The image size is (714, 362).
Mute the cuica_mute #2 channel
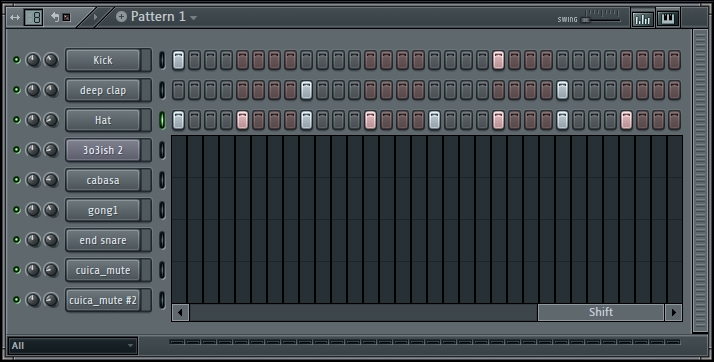pos(17,300)
